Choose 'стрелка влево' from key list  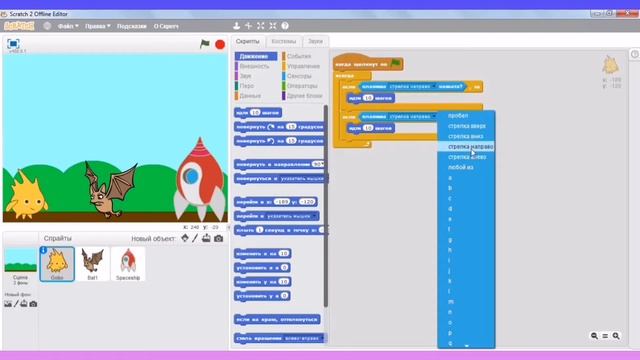point(466,157)
